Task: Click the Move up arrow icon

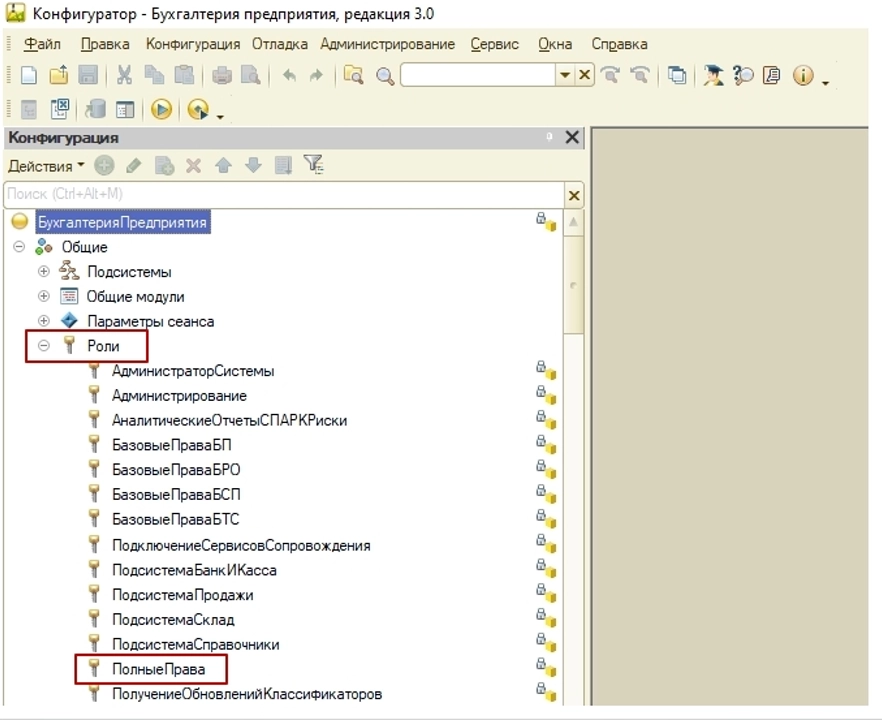Action: point(223,165)
